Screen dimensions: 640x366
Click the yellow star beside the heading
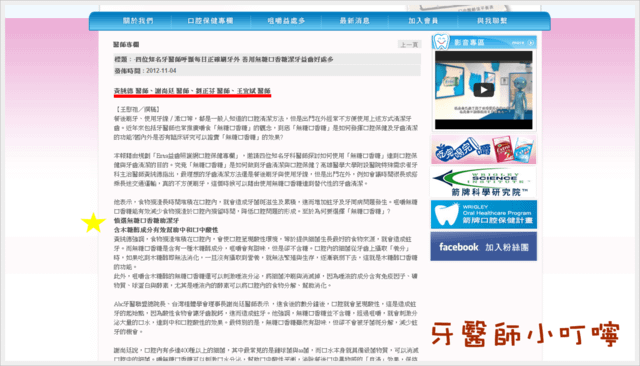click(x=93, y=222)
